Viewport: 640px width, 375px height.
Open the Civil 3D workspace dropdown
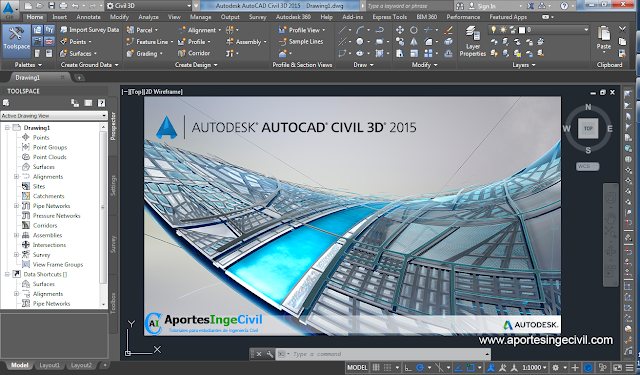tap(148, 6)
